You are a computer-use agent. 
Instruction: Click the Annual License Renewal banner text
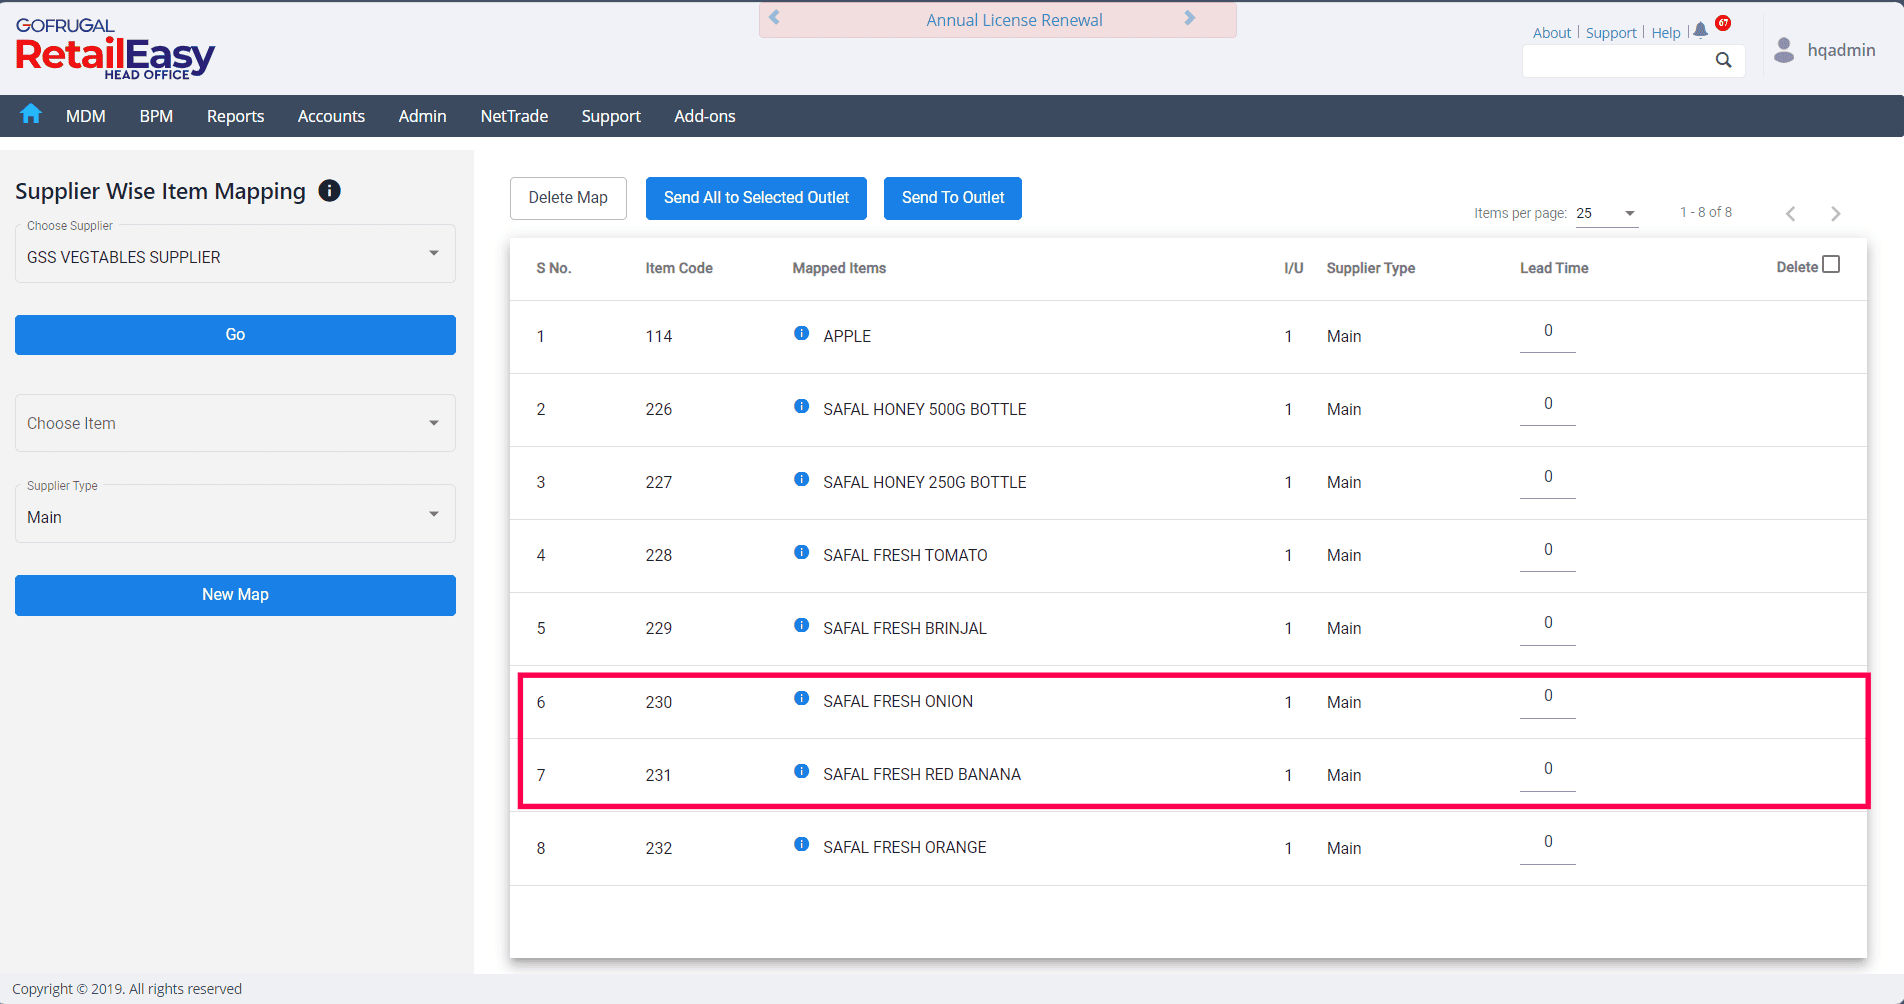point(1014,20)
